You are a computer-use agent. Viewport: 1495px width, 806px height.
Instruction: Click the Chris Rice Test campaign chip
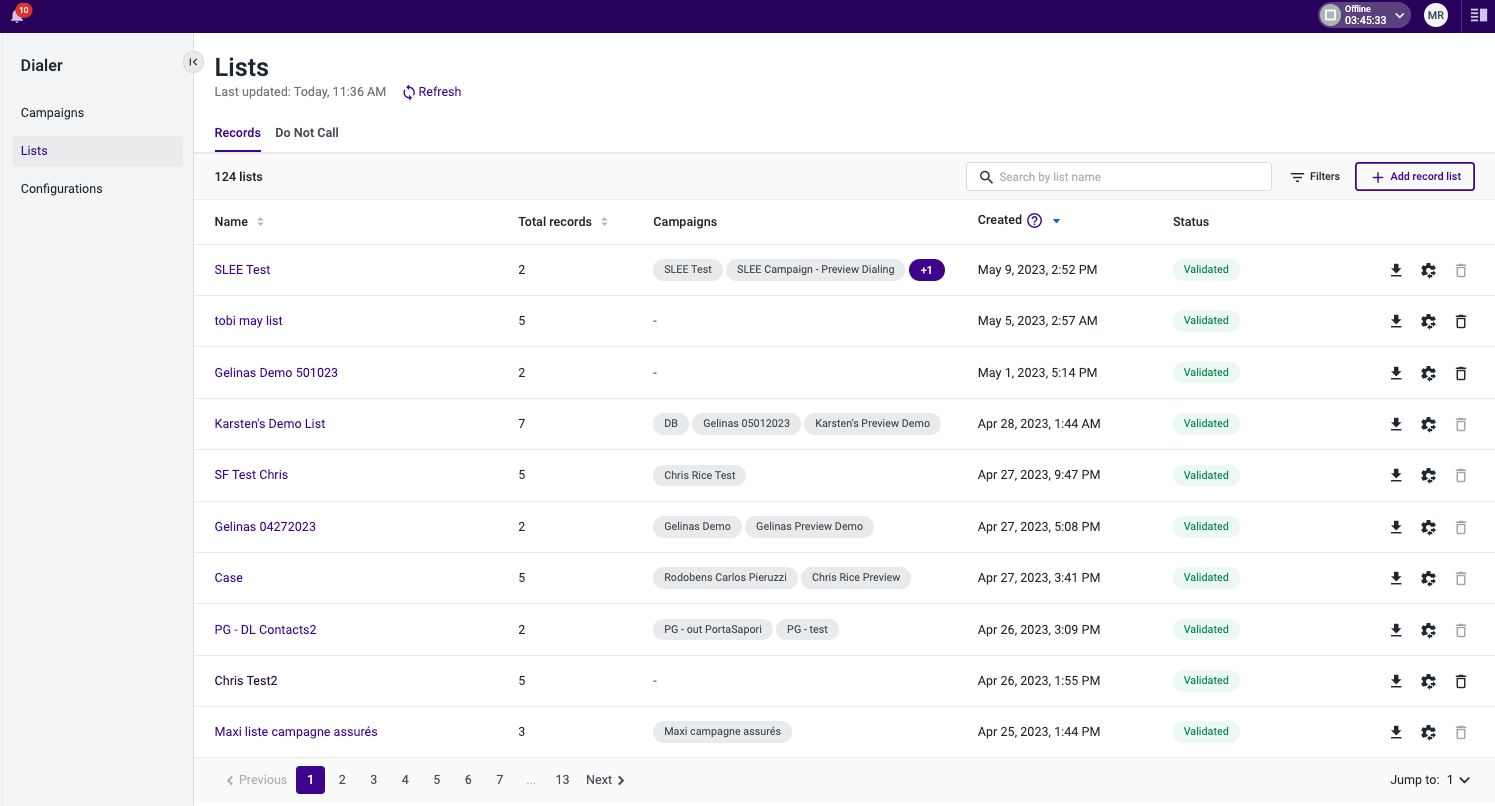pos(699,475)
